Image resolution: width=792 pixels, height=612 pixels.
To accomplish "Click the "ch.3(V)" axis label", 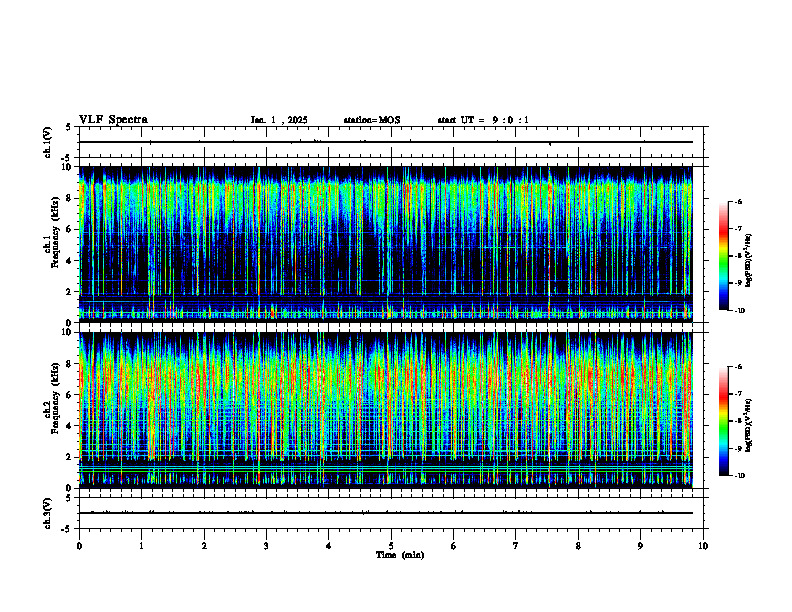I will [x=48, y=514].
